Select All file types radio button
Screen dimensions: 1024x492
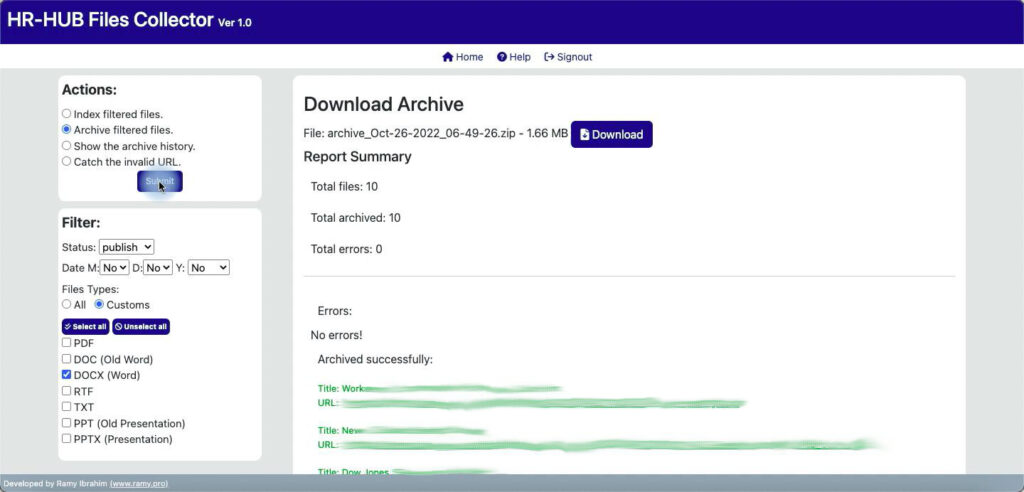pyautogui.click(x=67, y=304)
